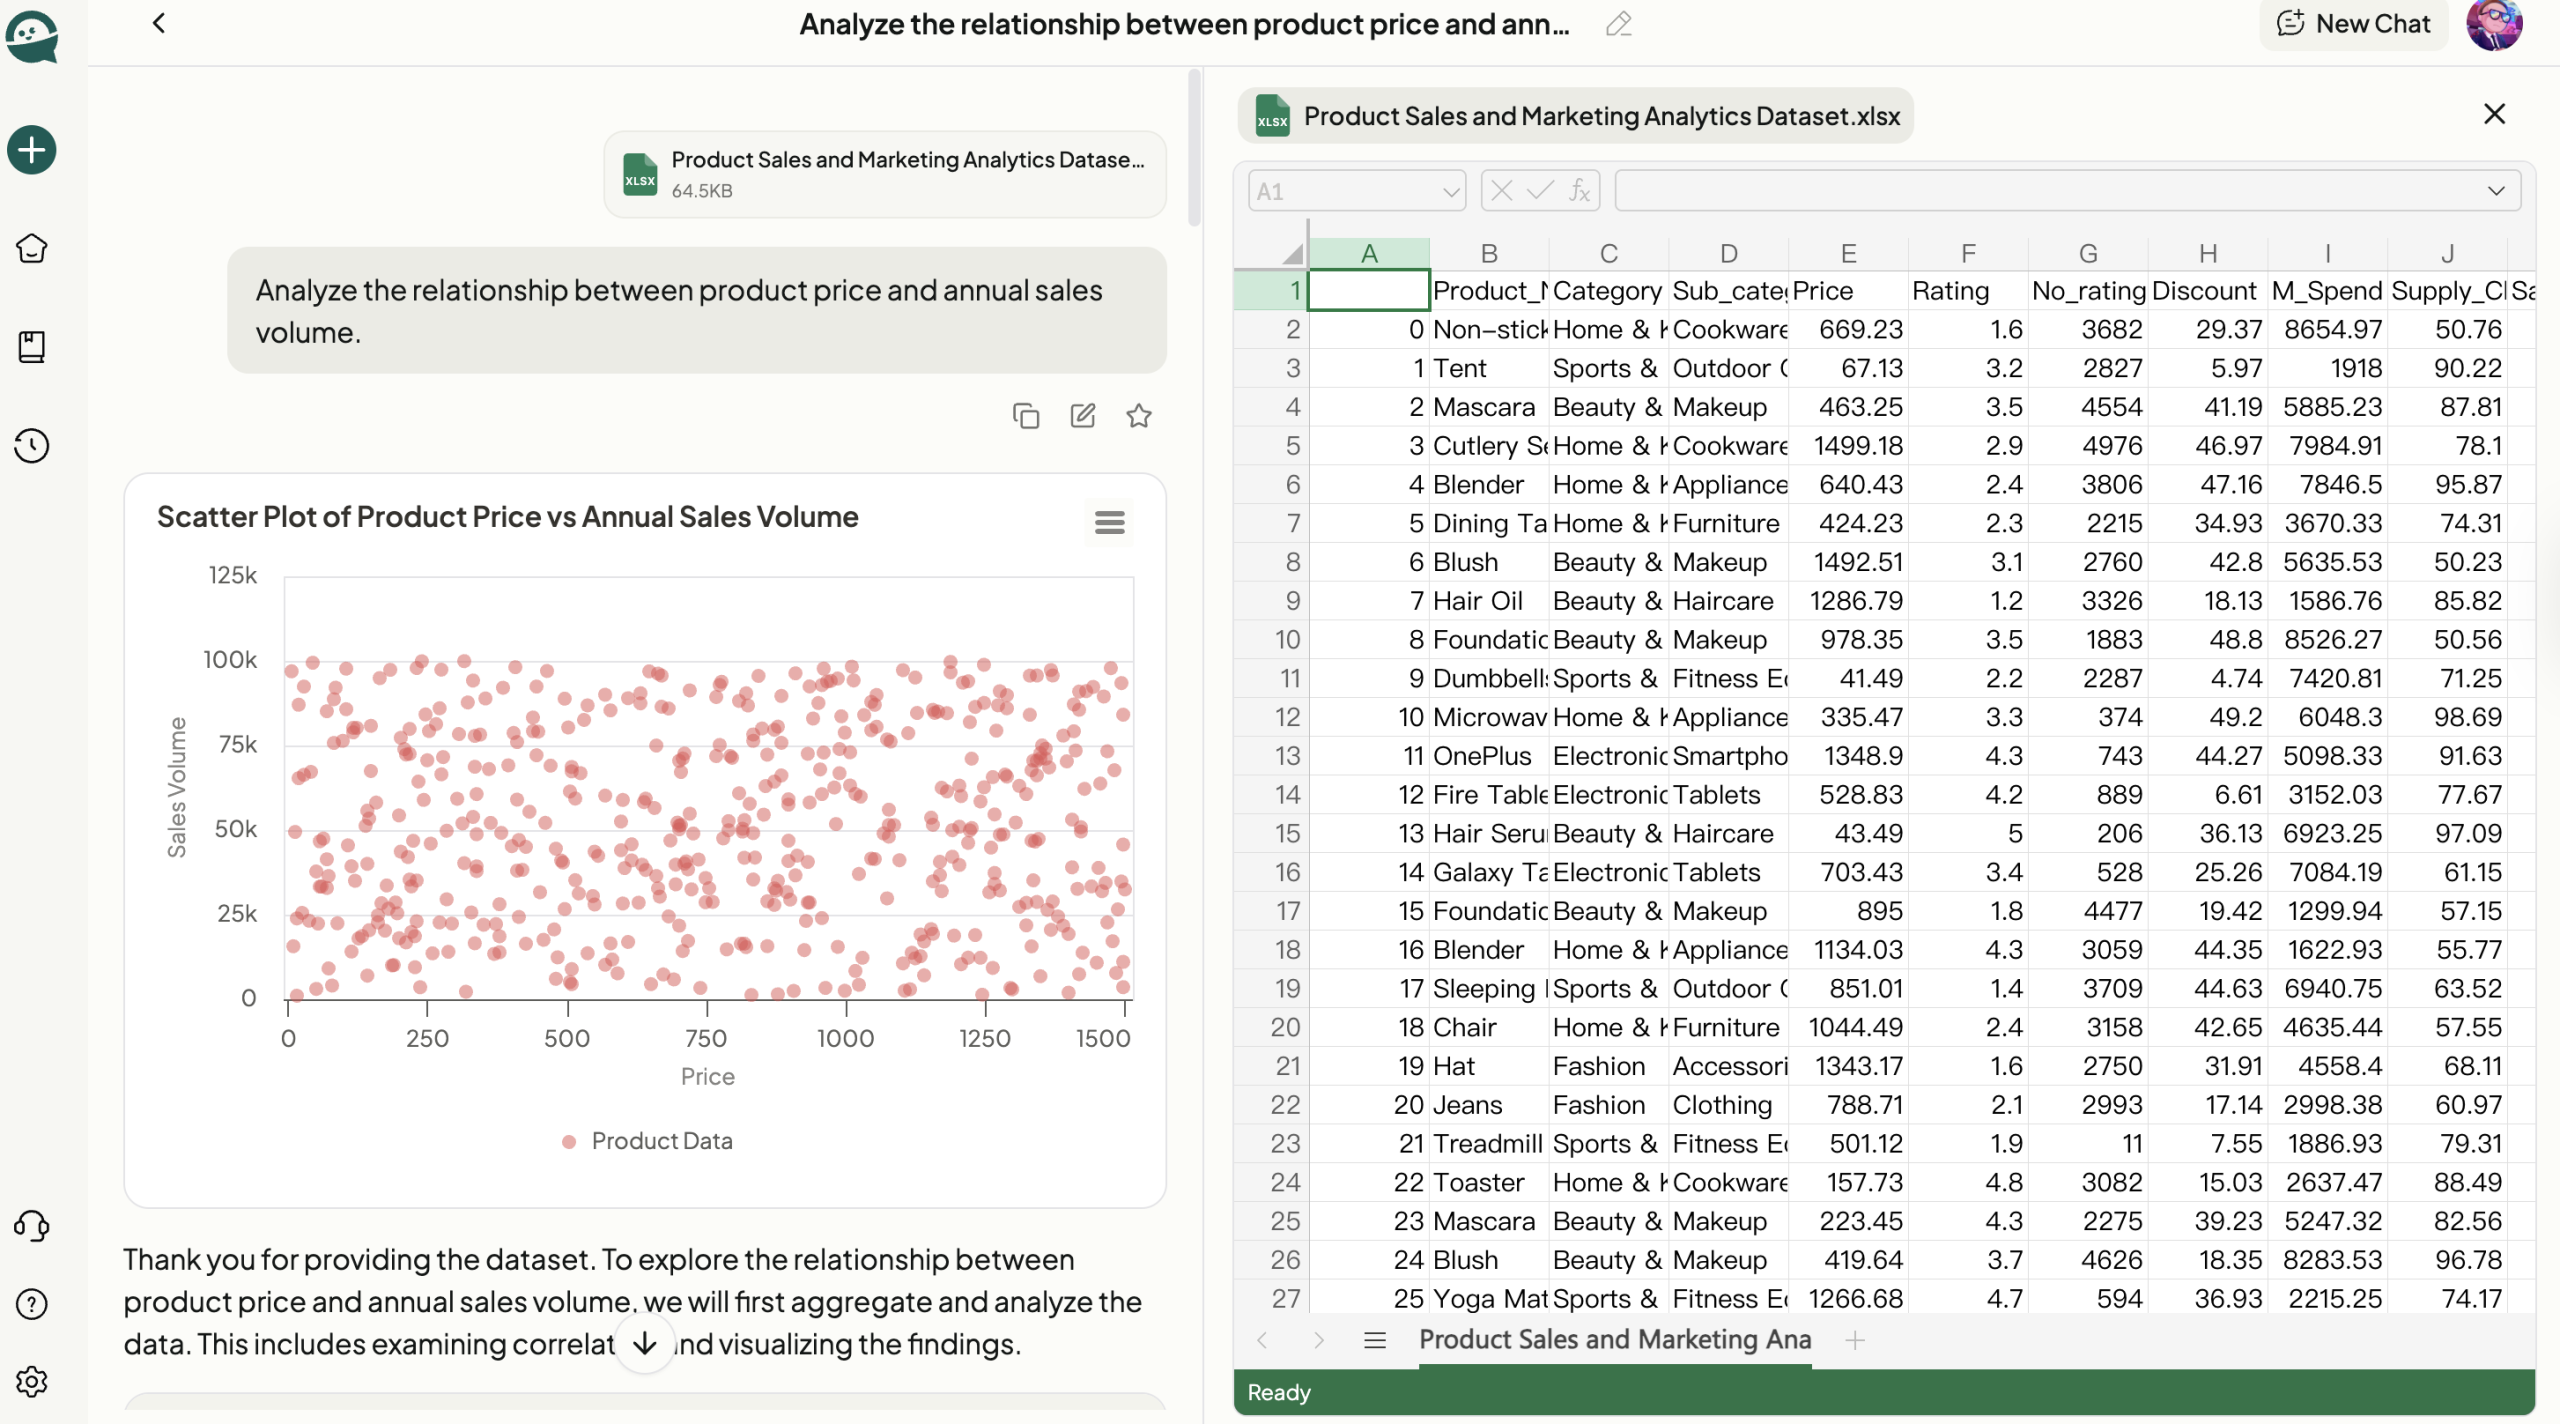The width and height of the screenshot is (2560, 1424).
Task: Open the support headset icon
Action: 32,1226
